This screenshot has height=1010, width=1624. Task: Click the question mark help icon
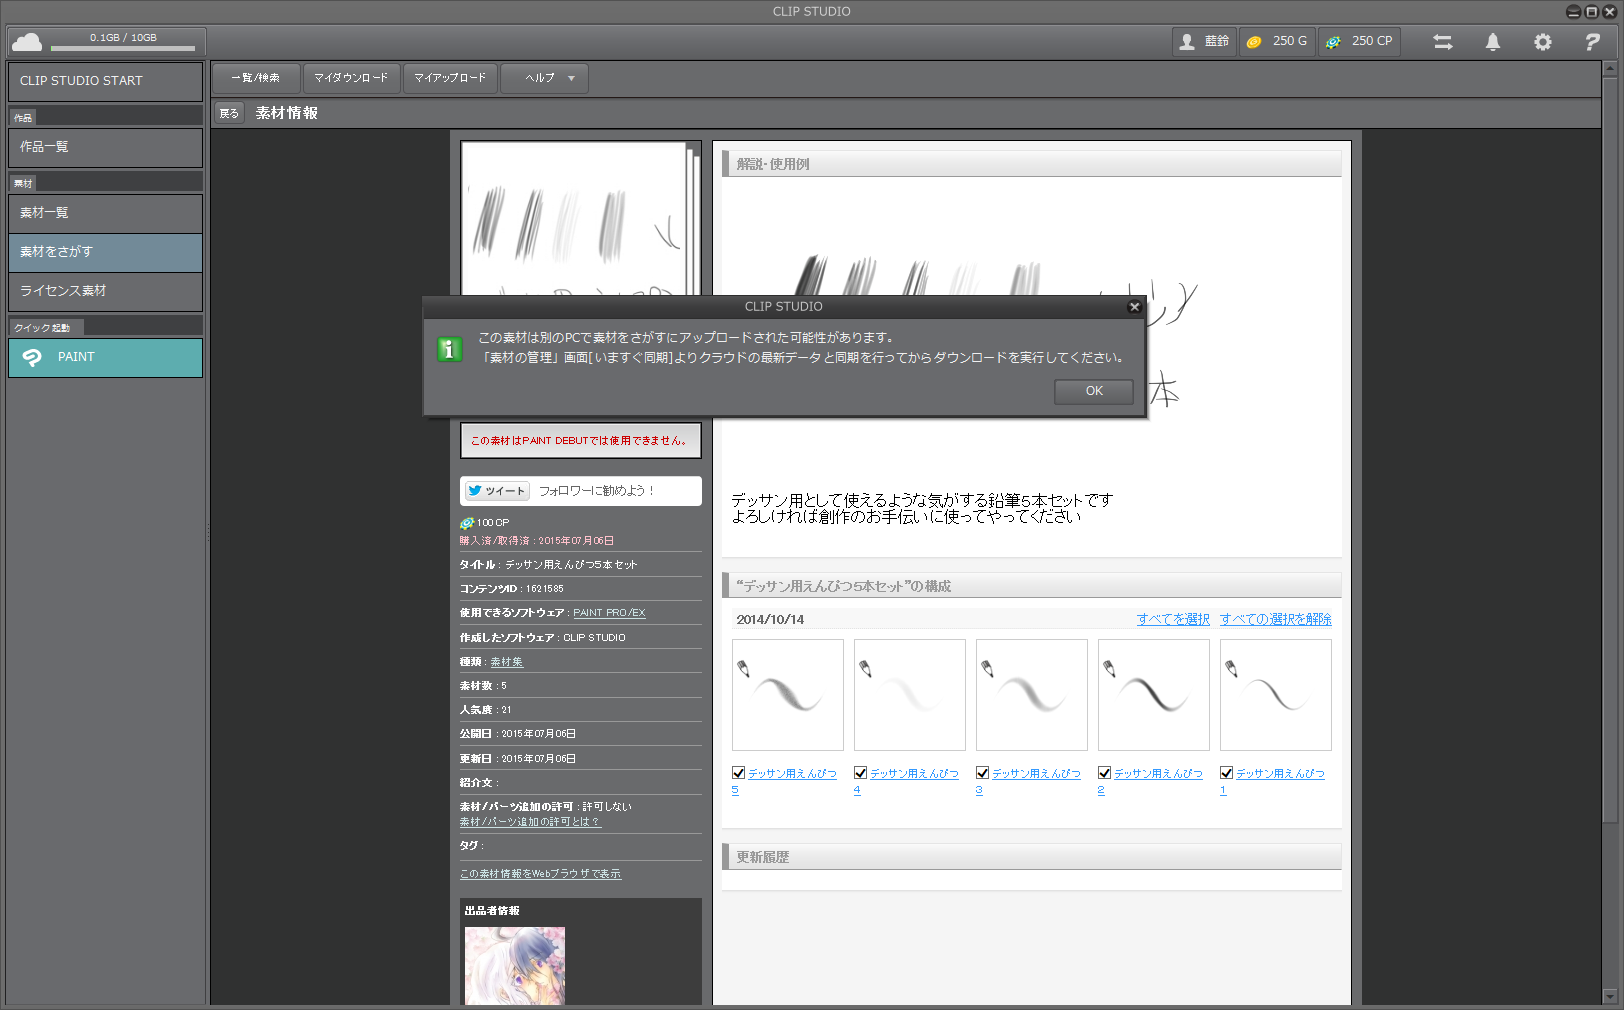pyautogui.click(x=1592, y=42)
